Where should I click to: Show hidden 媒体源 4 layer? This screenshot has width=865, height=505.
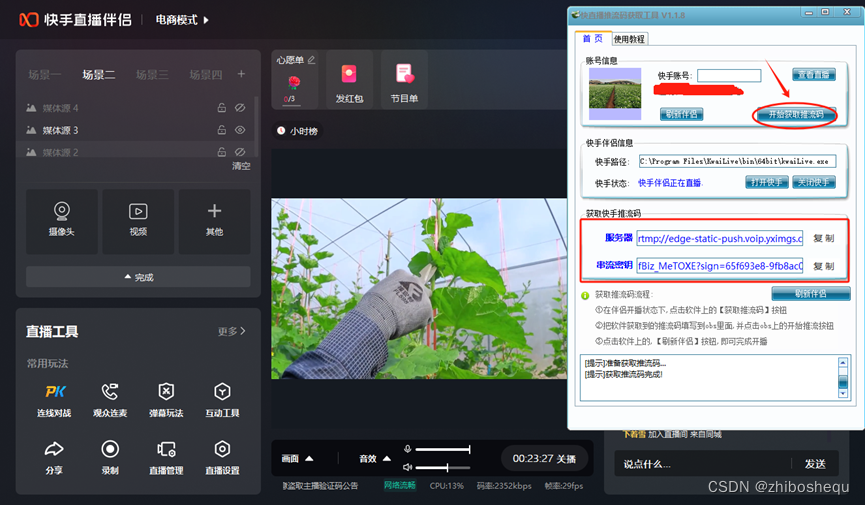(x=240, y=108)
